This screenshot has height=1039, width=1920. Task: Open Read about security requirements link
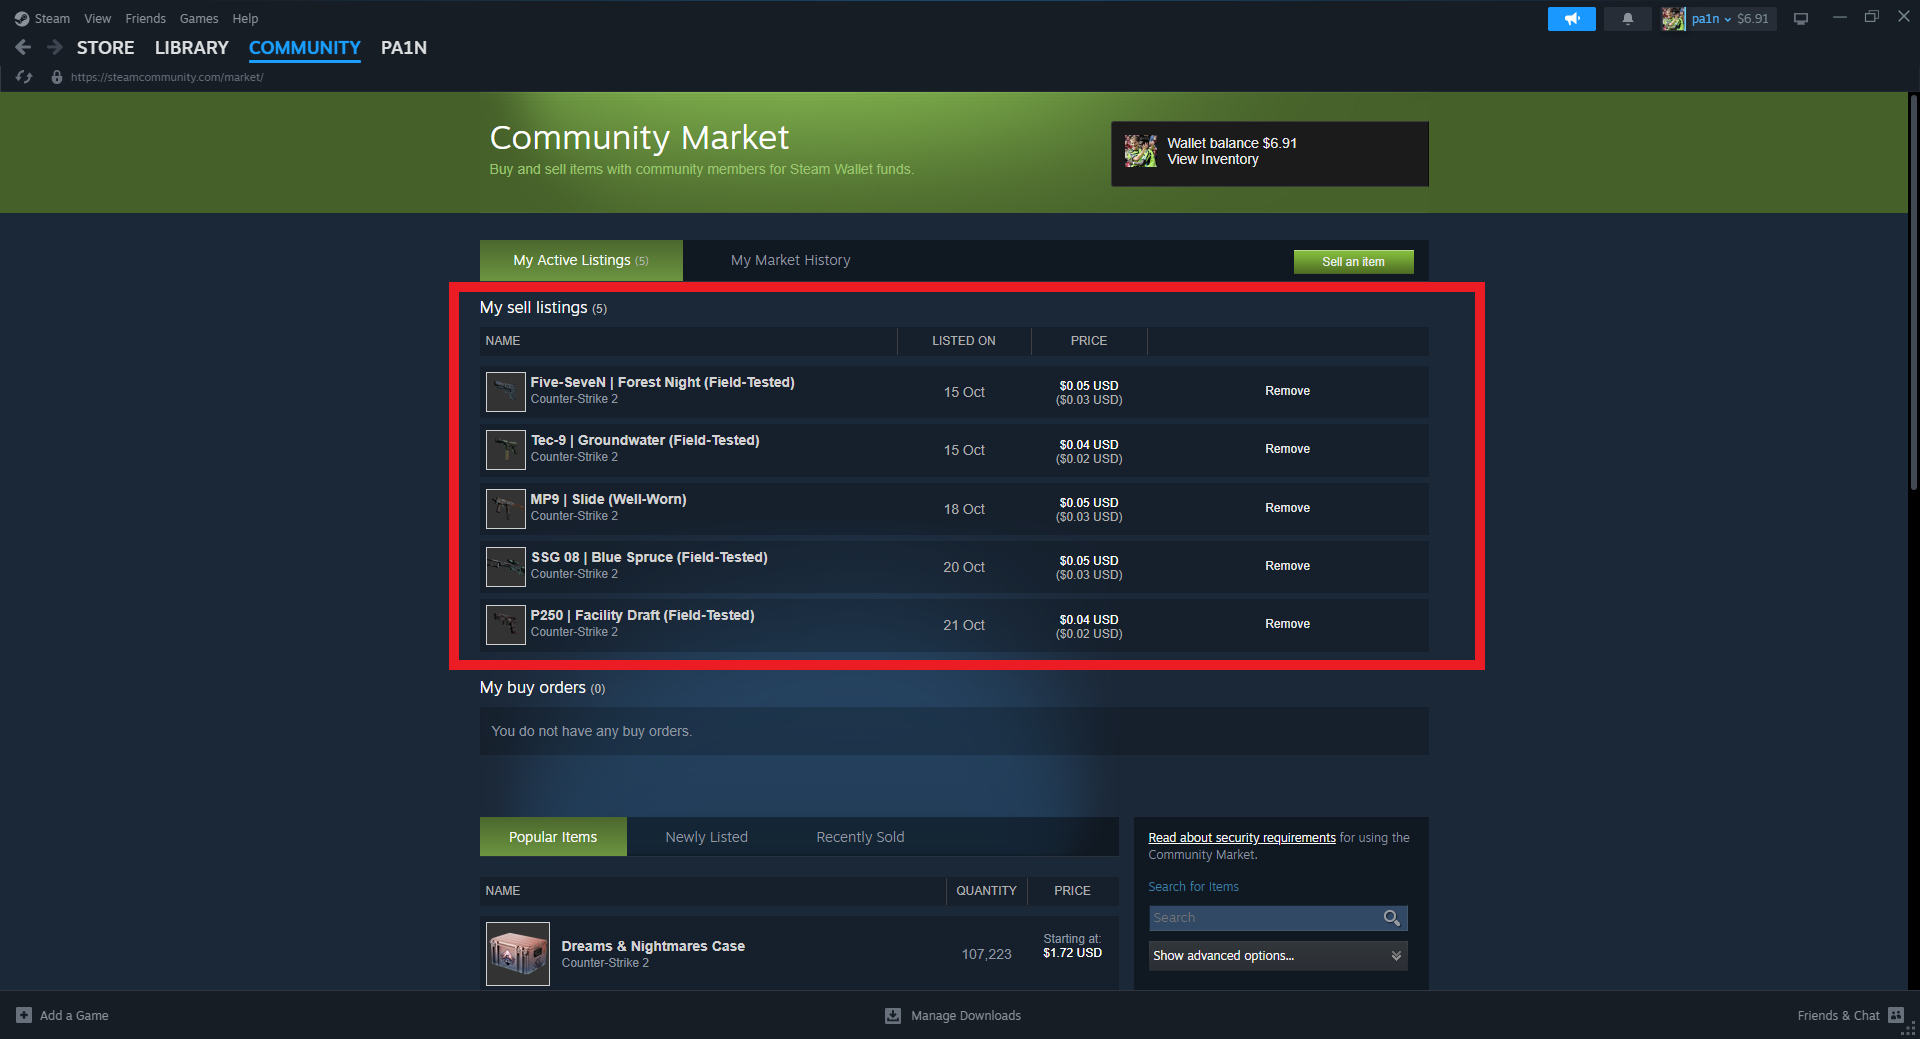[1242, 838]
